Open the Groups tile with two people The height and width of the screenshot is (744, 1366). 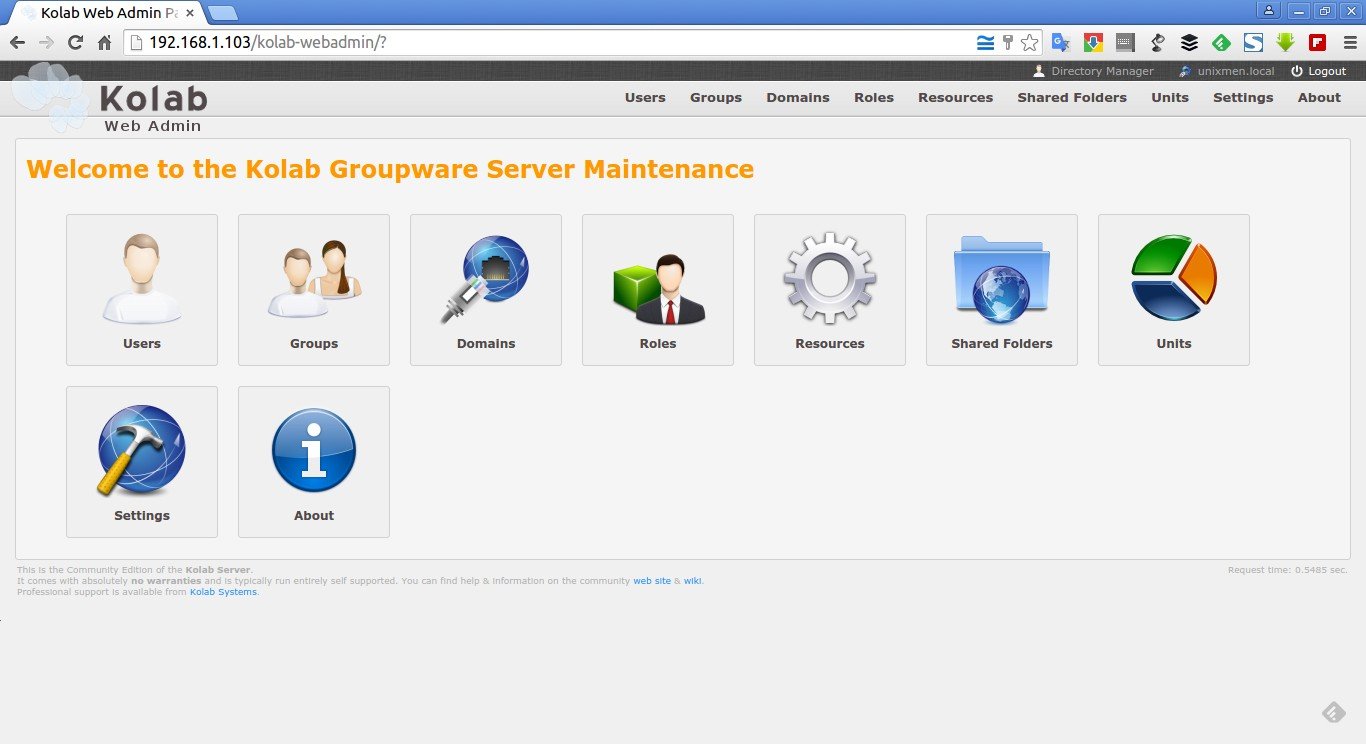click(314, 290)
